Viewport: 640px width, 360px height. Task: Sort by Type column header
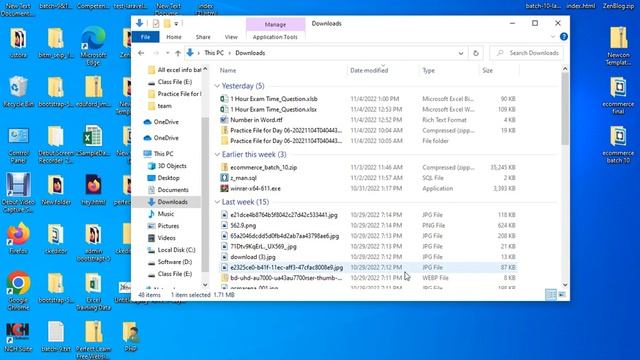[x=449, y=70]
